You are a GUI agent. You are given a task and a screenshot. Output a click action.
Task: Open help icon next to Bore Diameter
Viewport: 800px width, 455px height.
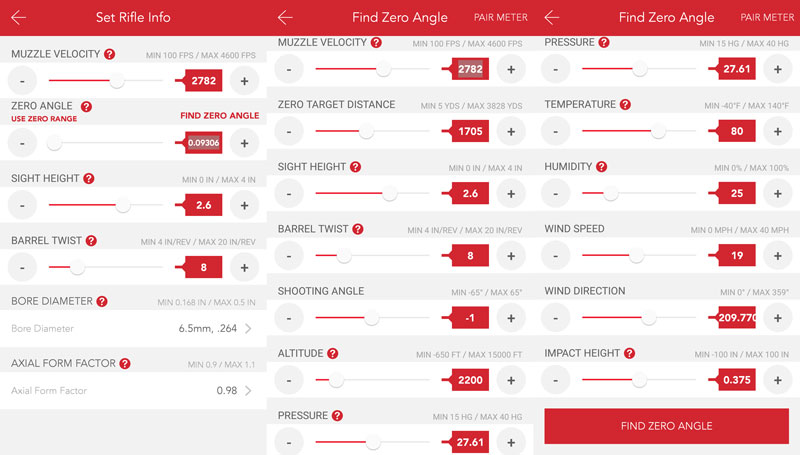pyautogui.click(x=102, y=301)
